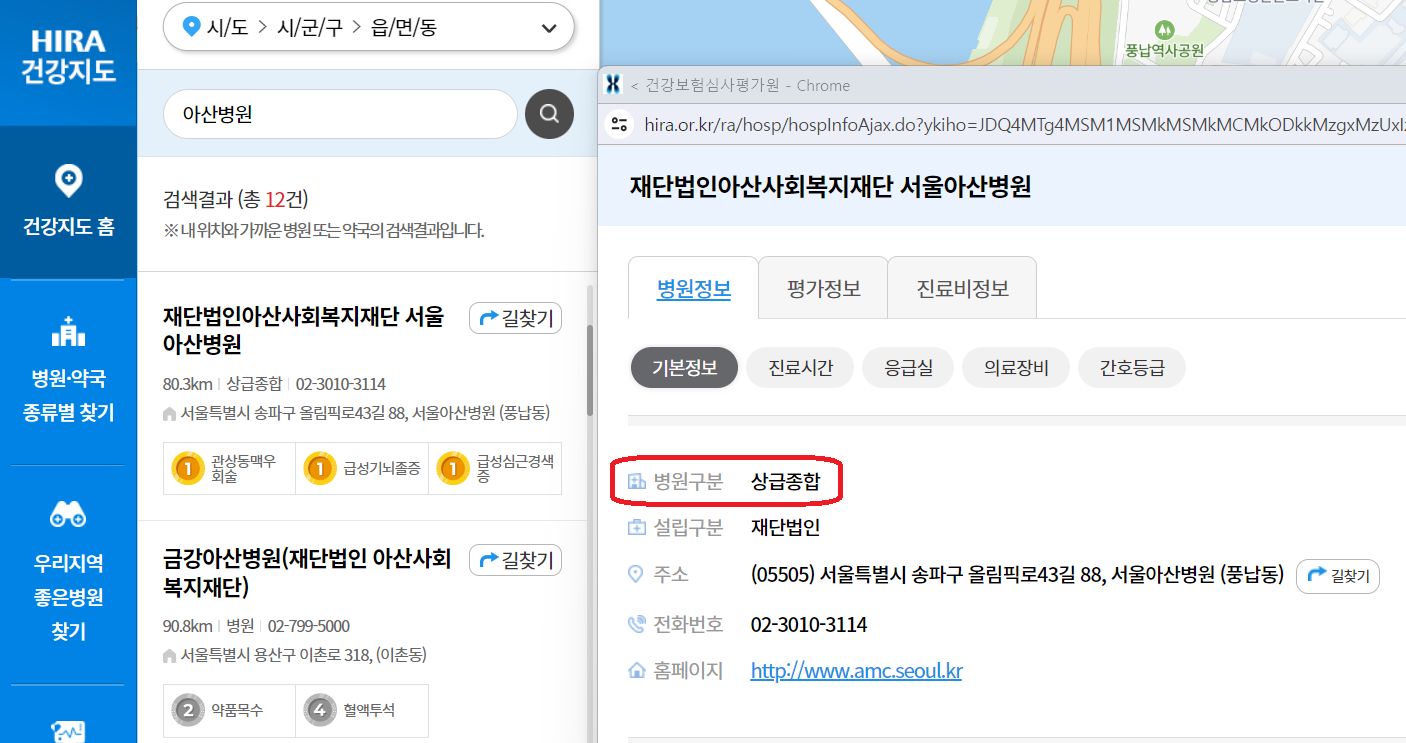Viewport: 1406px width, 743px height.
Task: Select the 의료장비 pill button
Action: (x=1016, y=368)
